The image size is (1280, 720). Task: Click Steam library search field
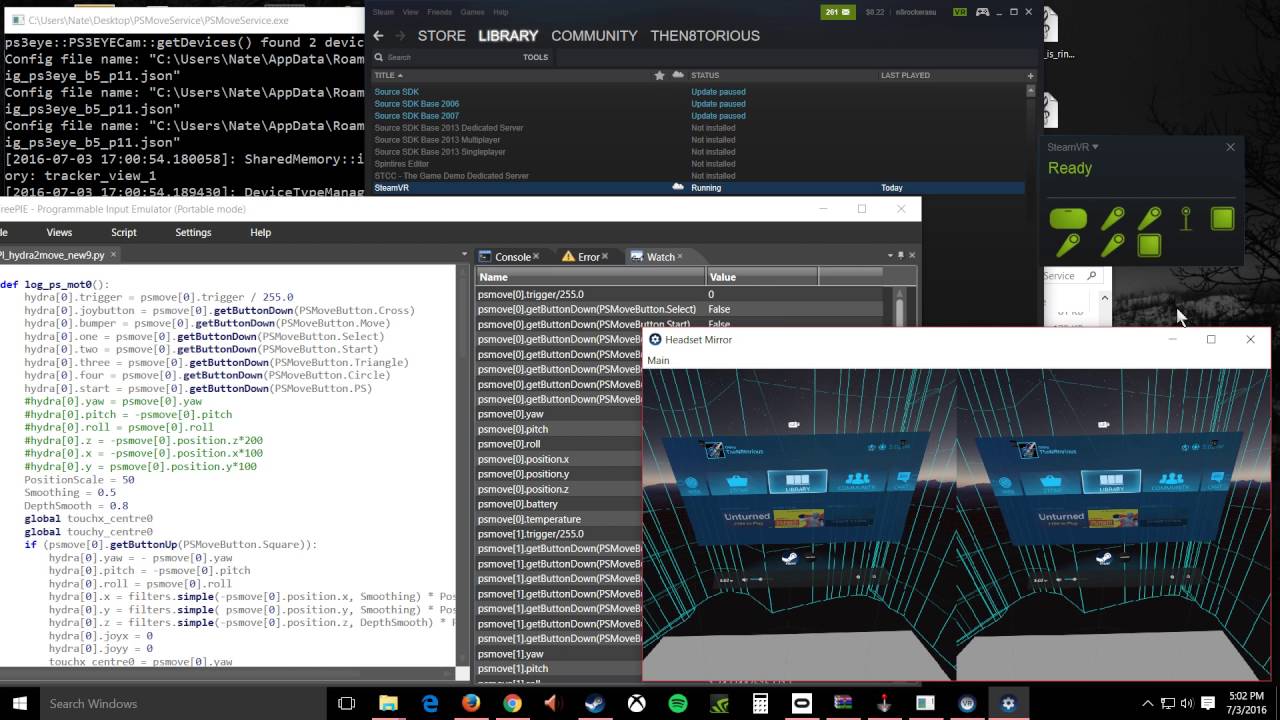(x=445, y=57)
